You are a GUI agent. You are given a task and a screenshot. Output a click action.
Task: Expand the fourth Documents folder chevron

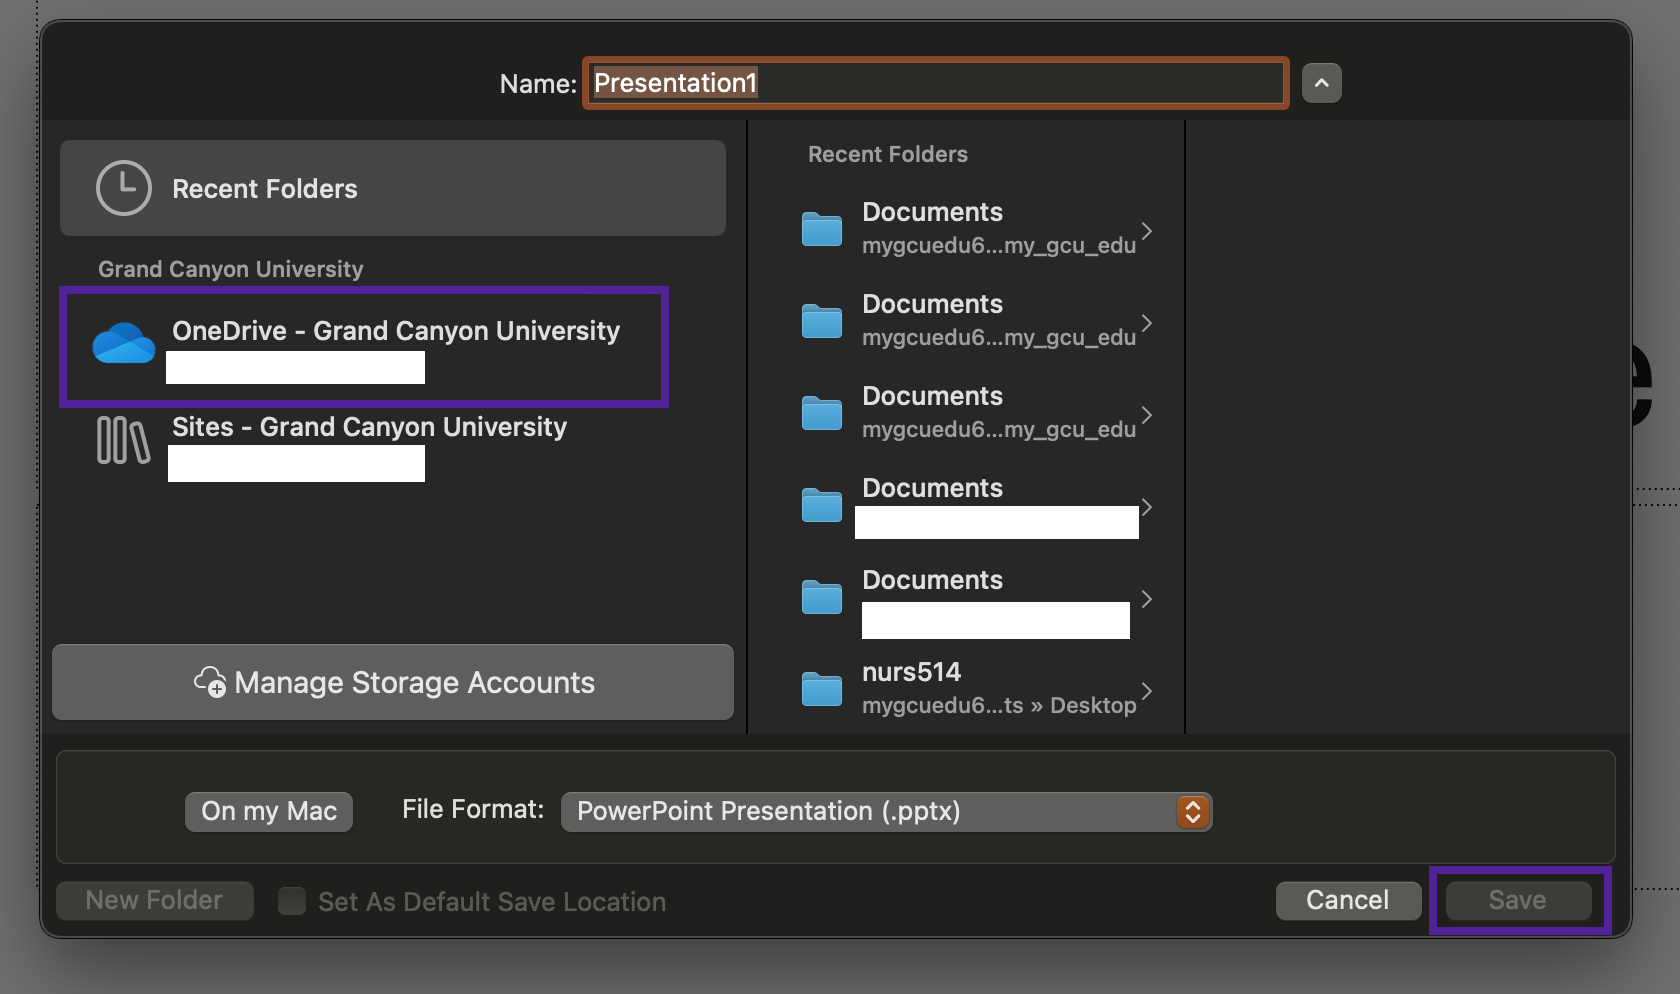(x=1147, y=507)
